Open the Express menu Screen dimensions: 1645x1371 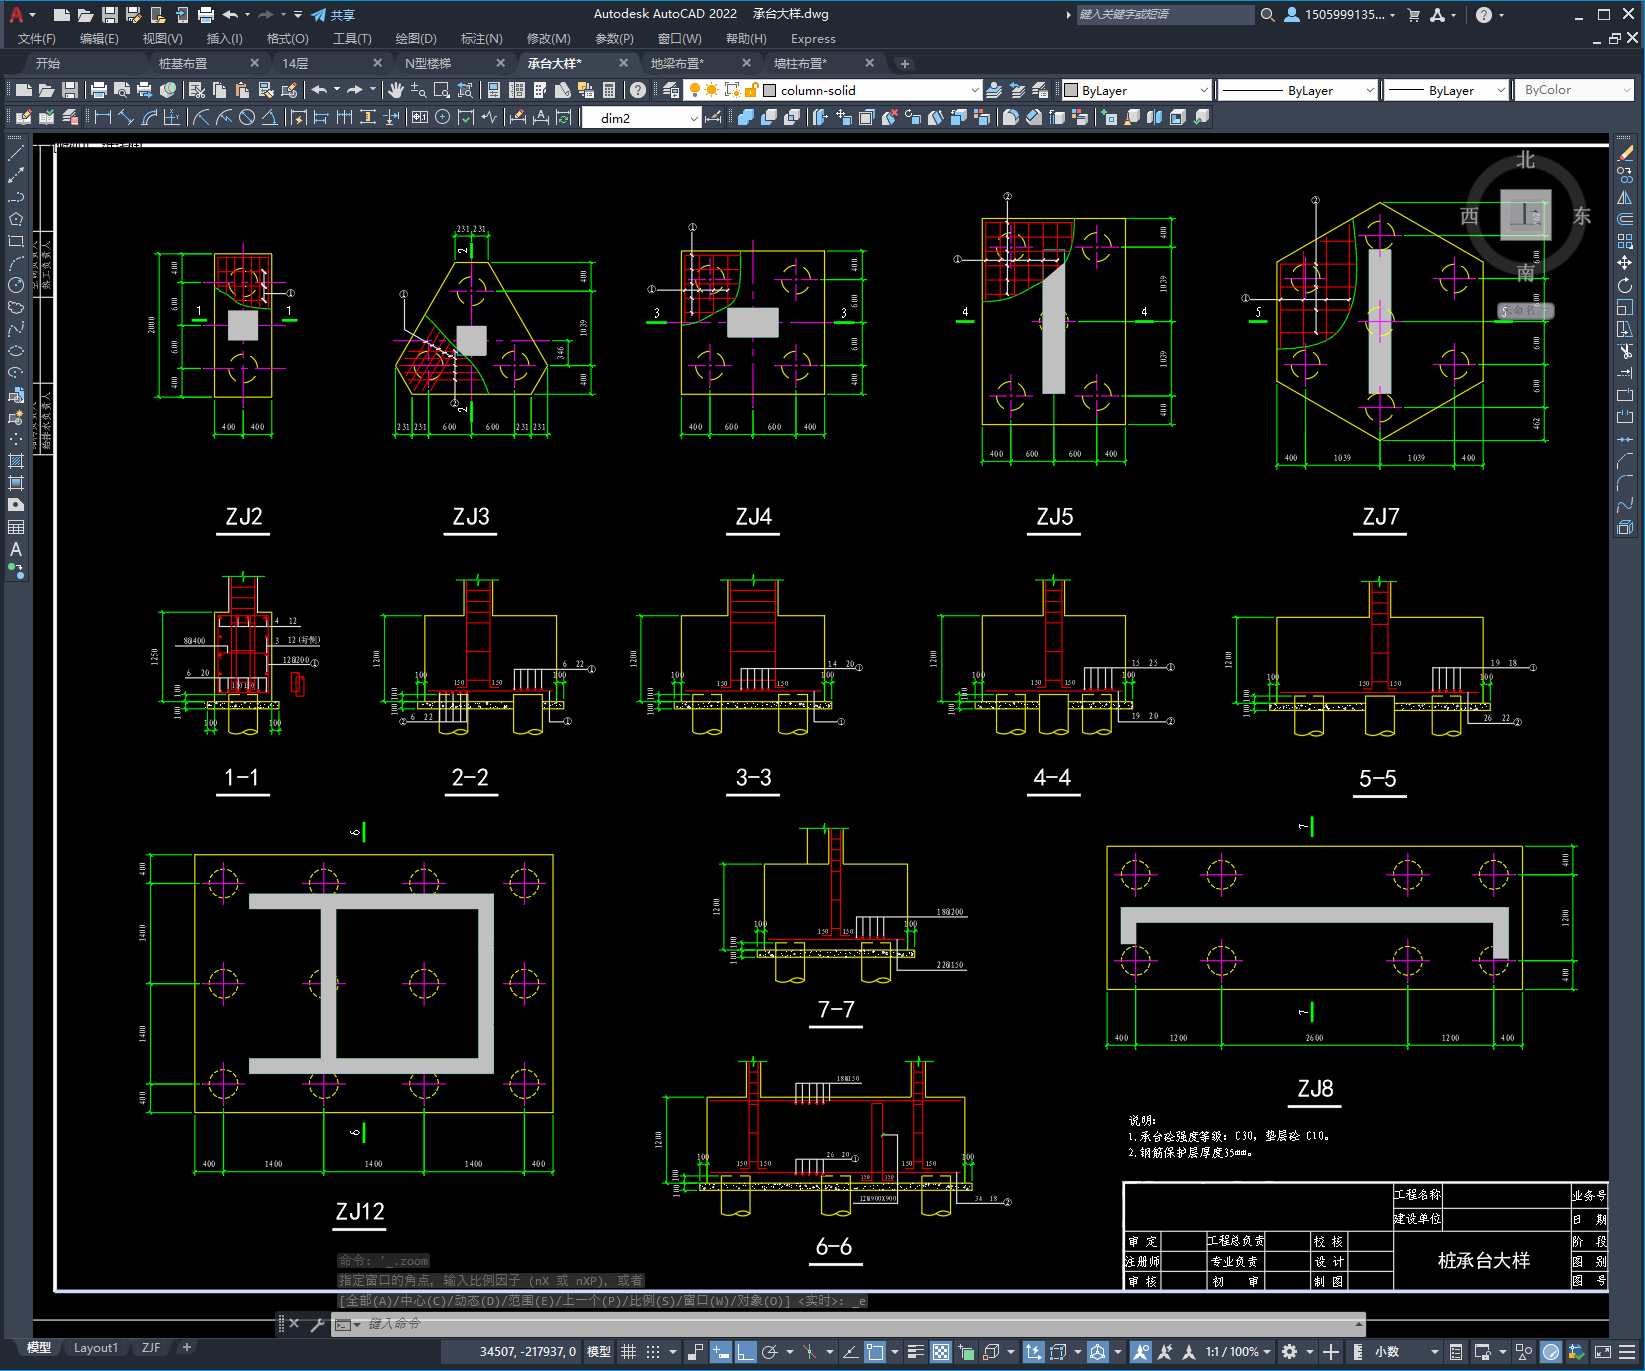tap(813, 39)
